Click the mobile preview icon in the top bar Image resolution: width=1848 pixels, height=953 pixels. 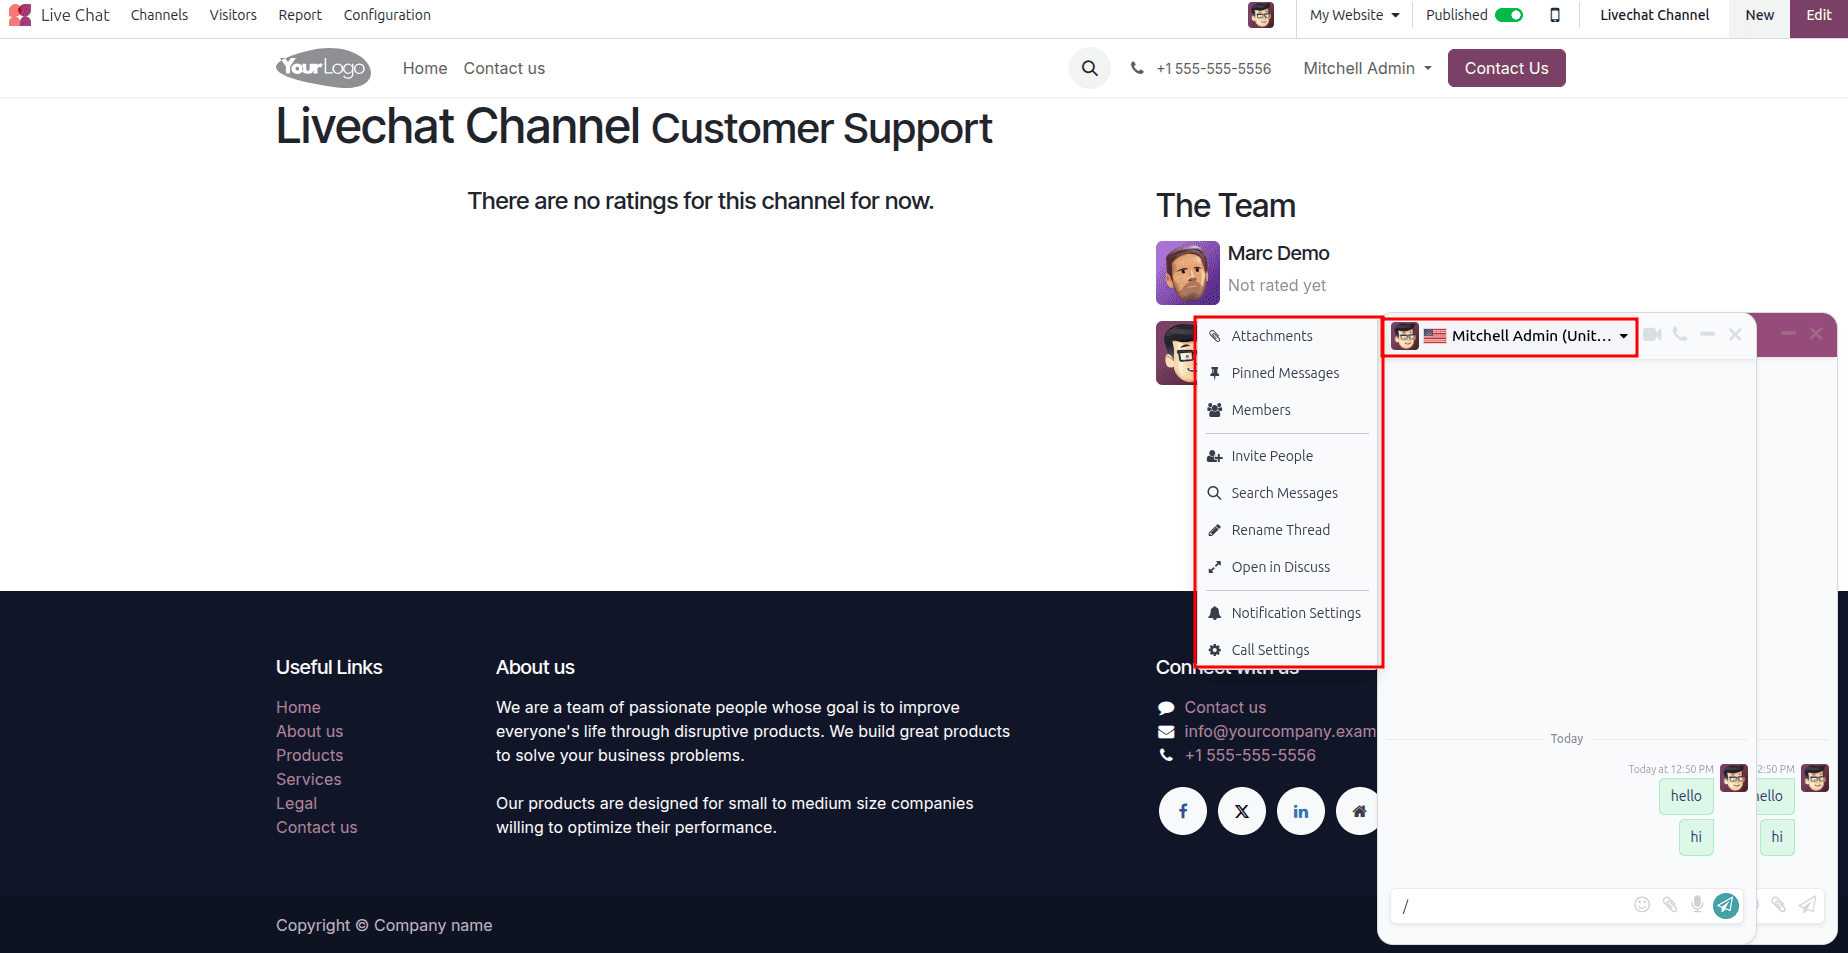1555,15
